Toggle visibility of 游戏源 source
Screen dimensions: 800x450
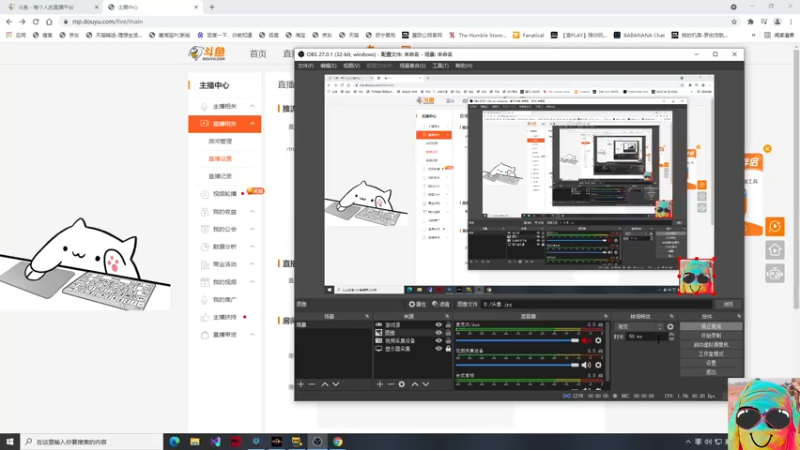click(438, 324)
